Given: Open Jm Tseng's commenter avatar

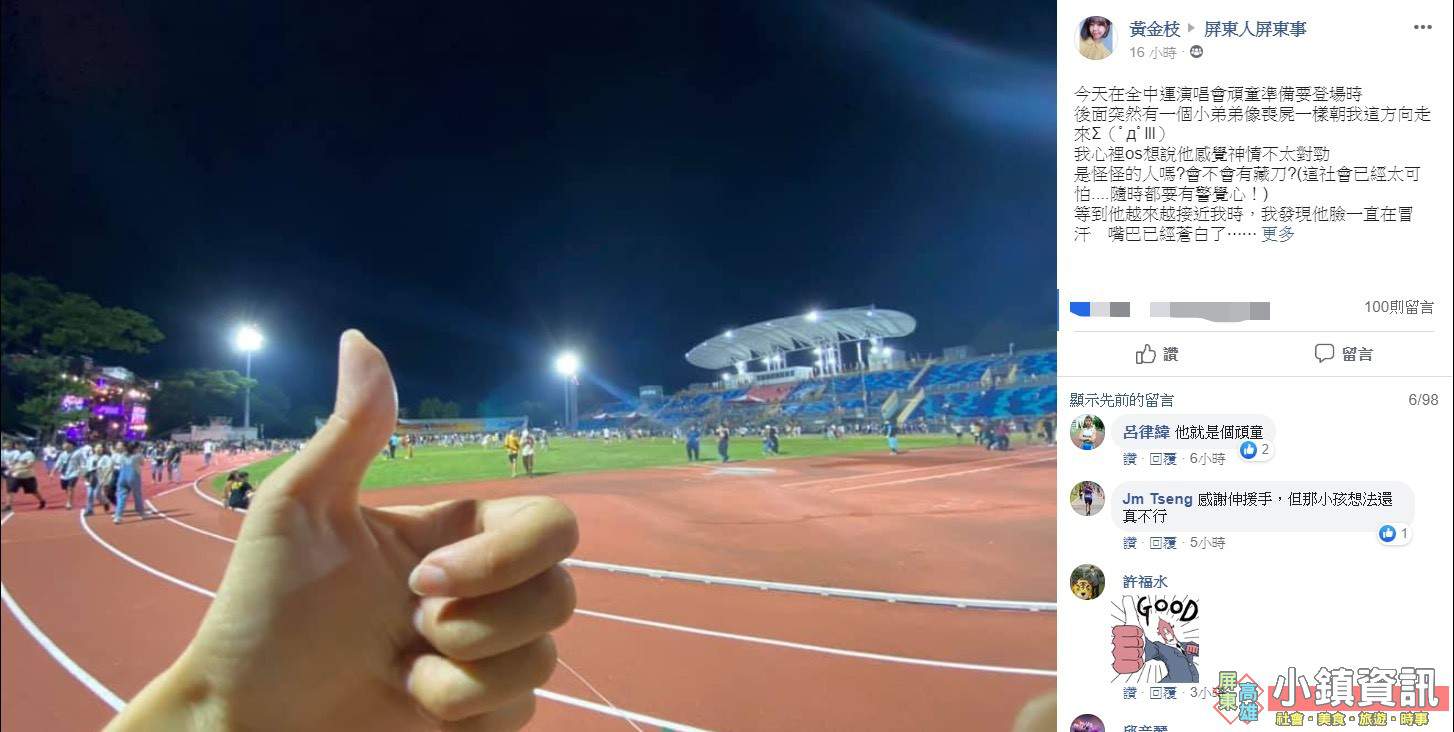Looking at the screenshot, I should pyautogui.click(x=1087, y=498).
